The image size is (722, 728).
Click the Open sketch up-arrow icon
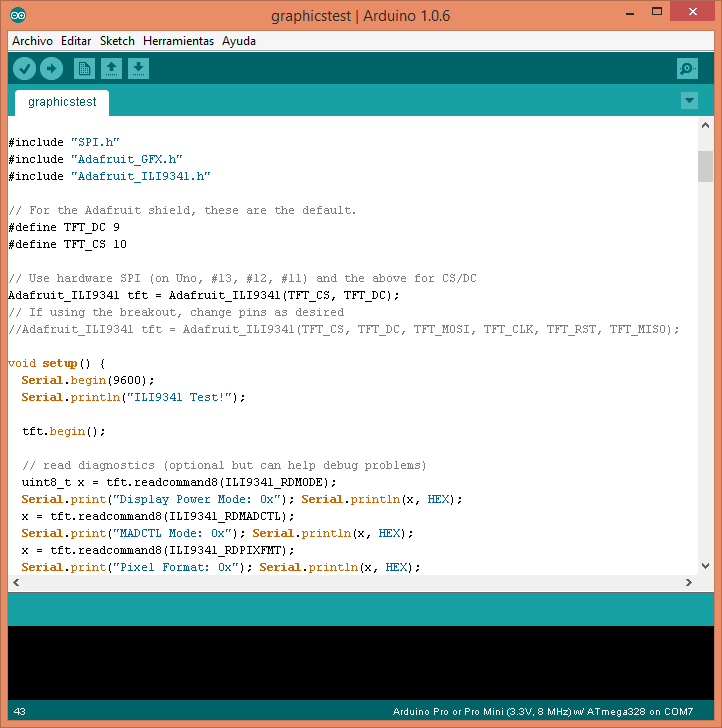[112, 68]
